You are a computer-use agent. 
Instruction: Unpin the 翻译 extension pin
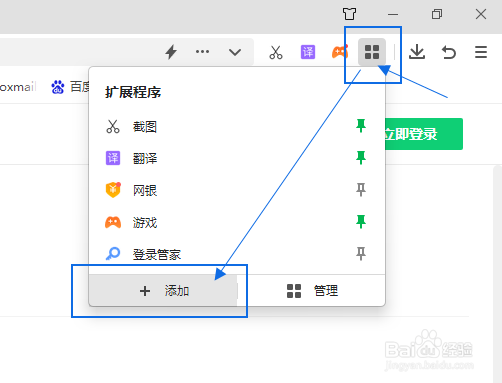click(x=361, y=158)
